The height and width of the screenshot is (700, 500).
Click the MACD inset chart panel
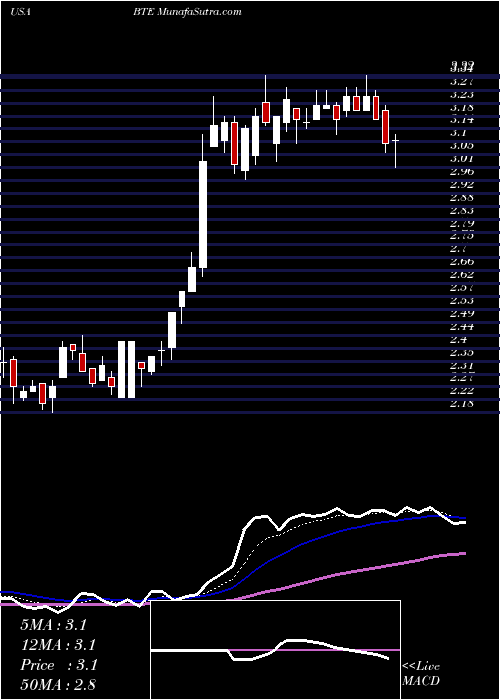click(x=275, y=650)
